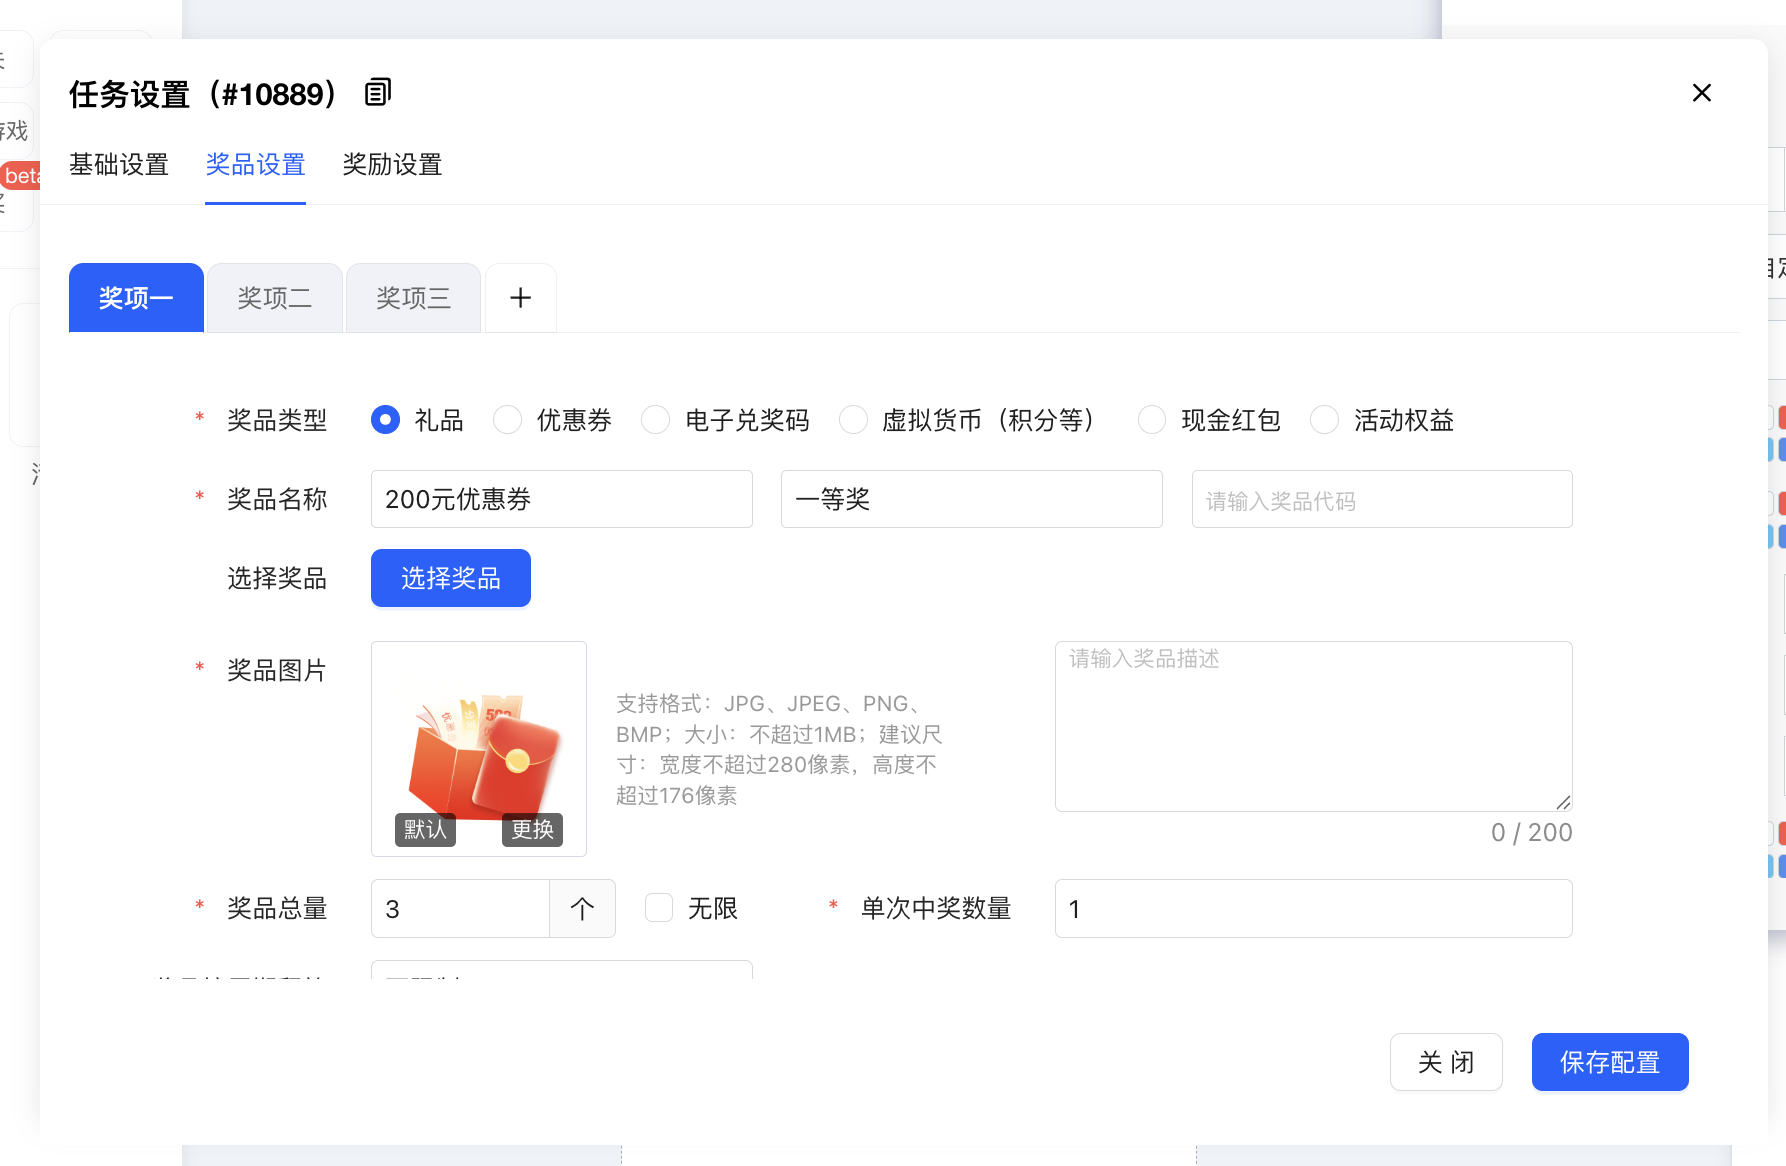Image resolution: width=1786 pixels, height=1166 pixels.
Task: Select the 电子兑奖码 radio option
Action: [x=656, y=420]
